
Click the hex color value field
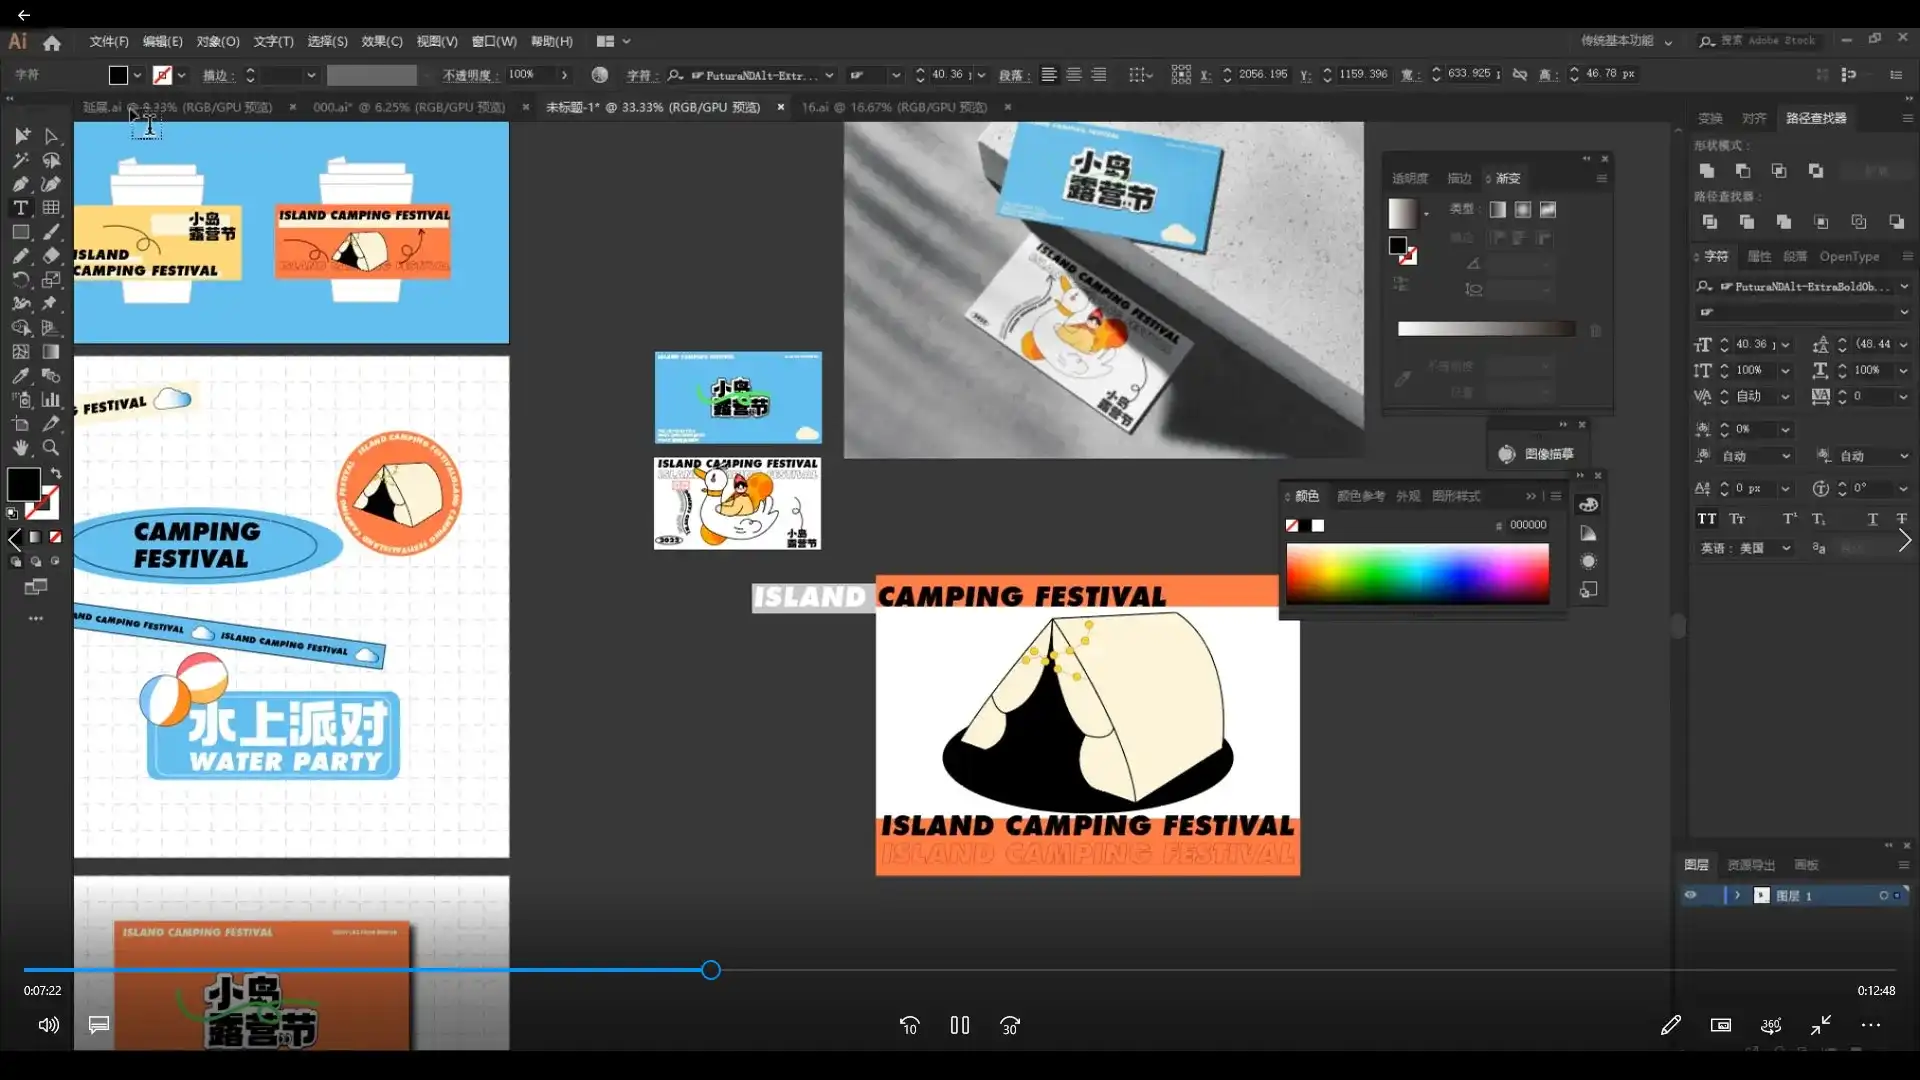[x=1527, y=525]
